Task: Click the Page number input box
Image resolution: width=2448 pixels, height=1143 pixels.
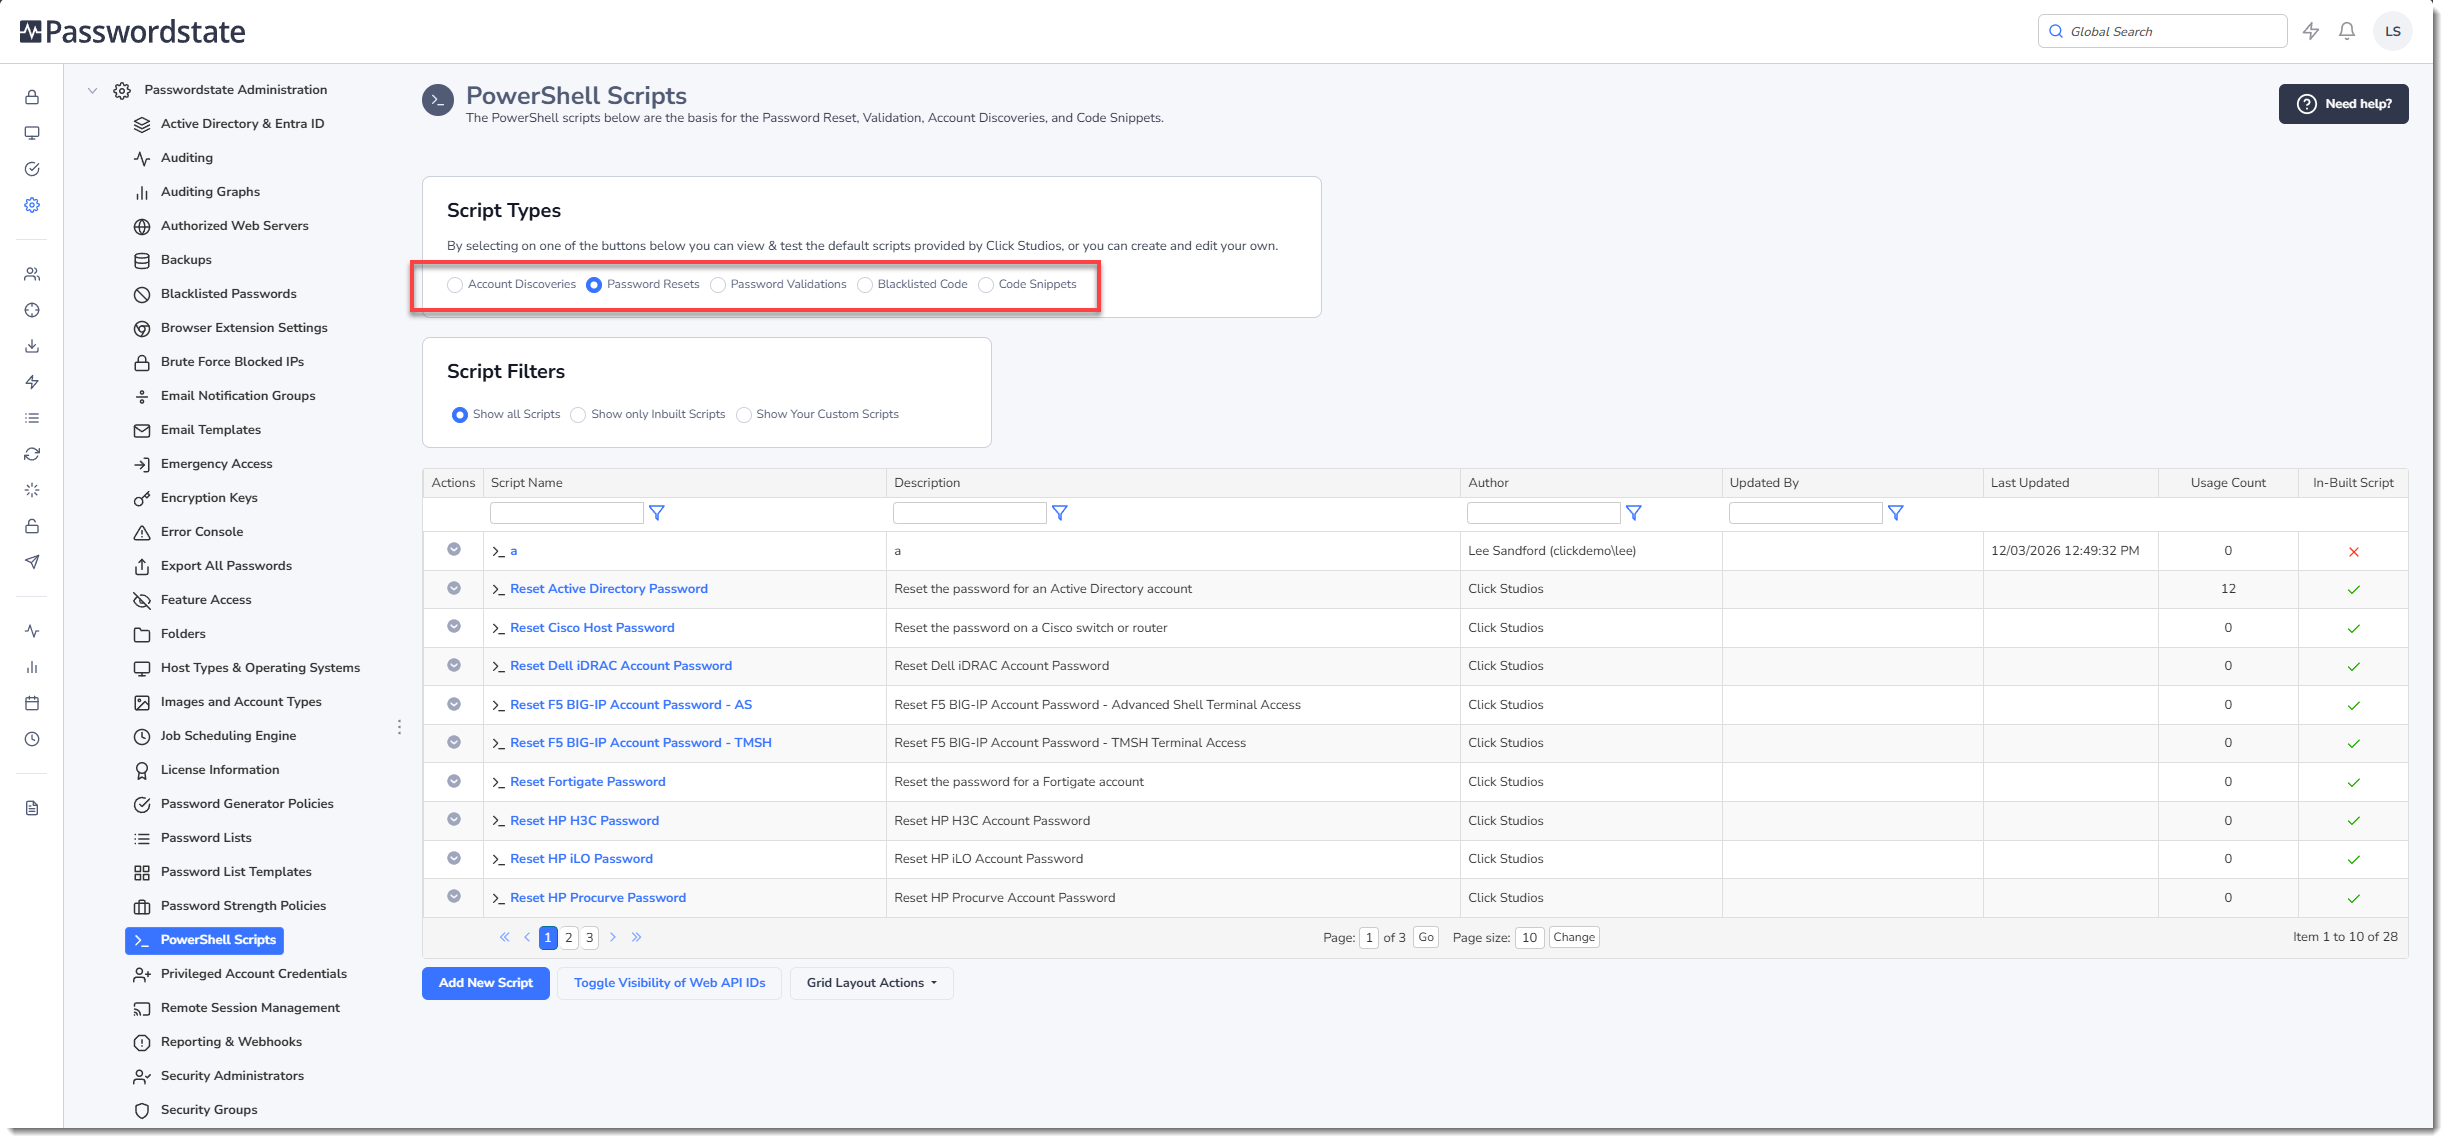Action: pyautogui.click(x=1369, y=938)
